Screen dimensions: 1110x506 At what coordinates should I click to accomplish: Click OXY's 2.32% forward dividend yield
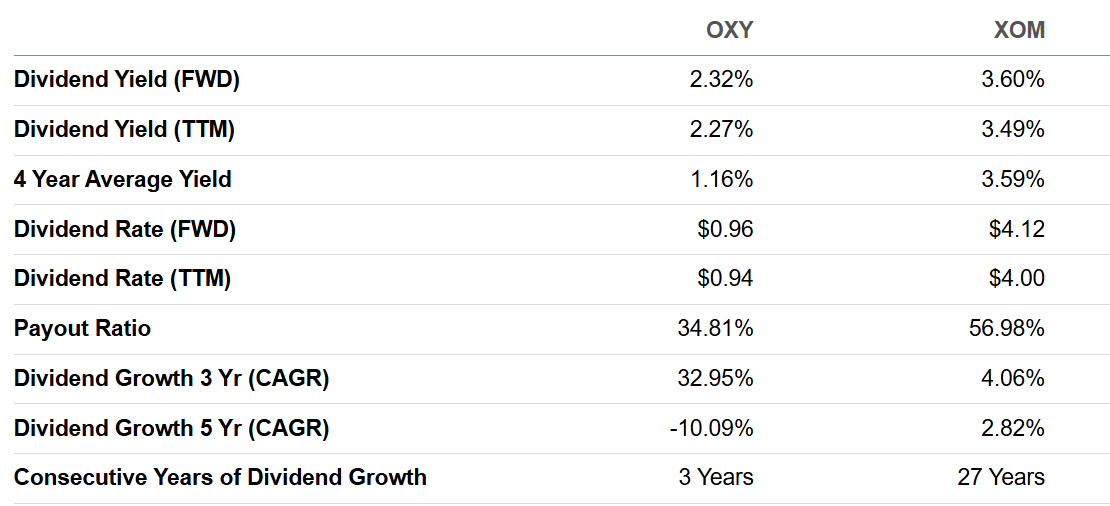click(721, 80)
